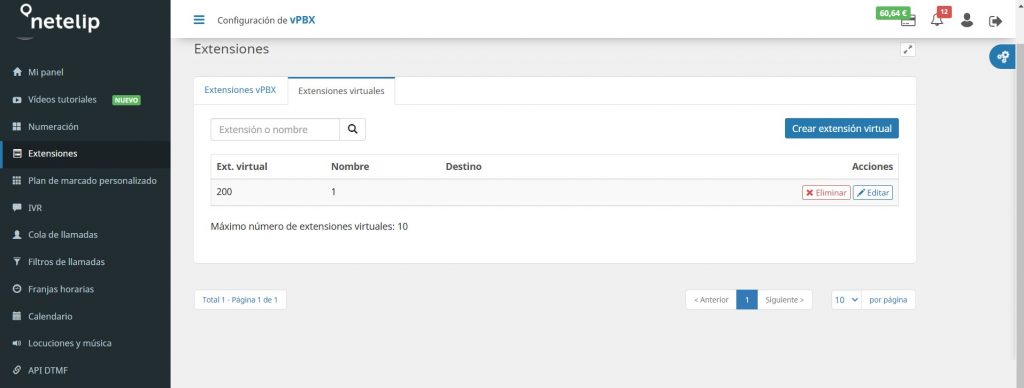1024x388 pixels.
Task: Go to the Siguiente page
Action: tap(784, 300)
